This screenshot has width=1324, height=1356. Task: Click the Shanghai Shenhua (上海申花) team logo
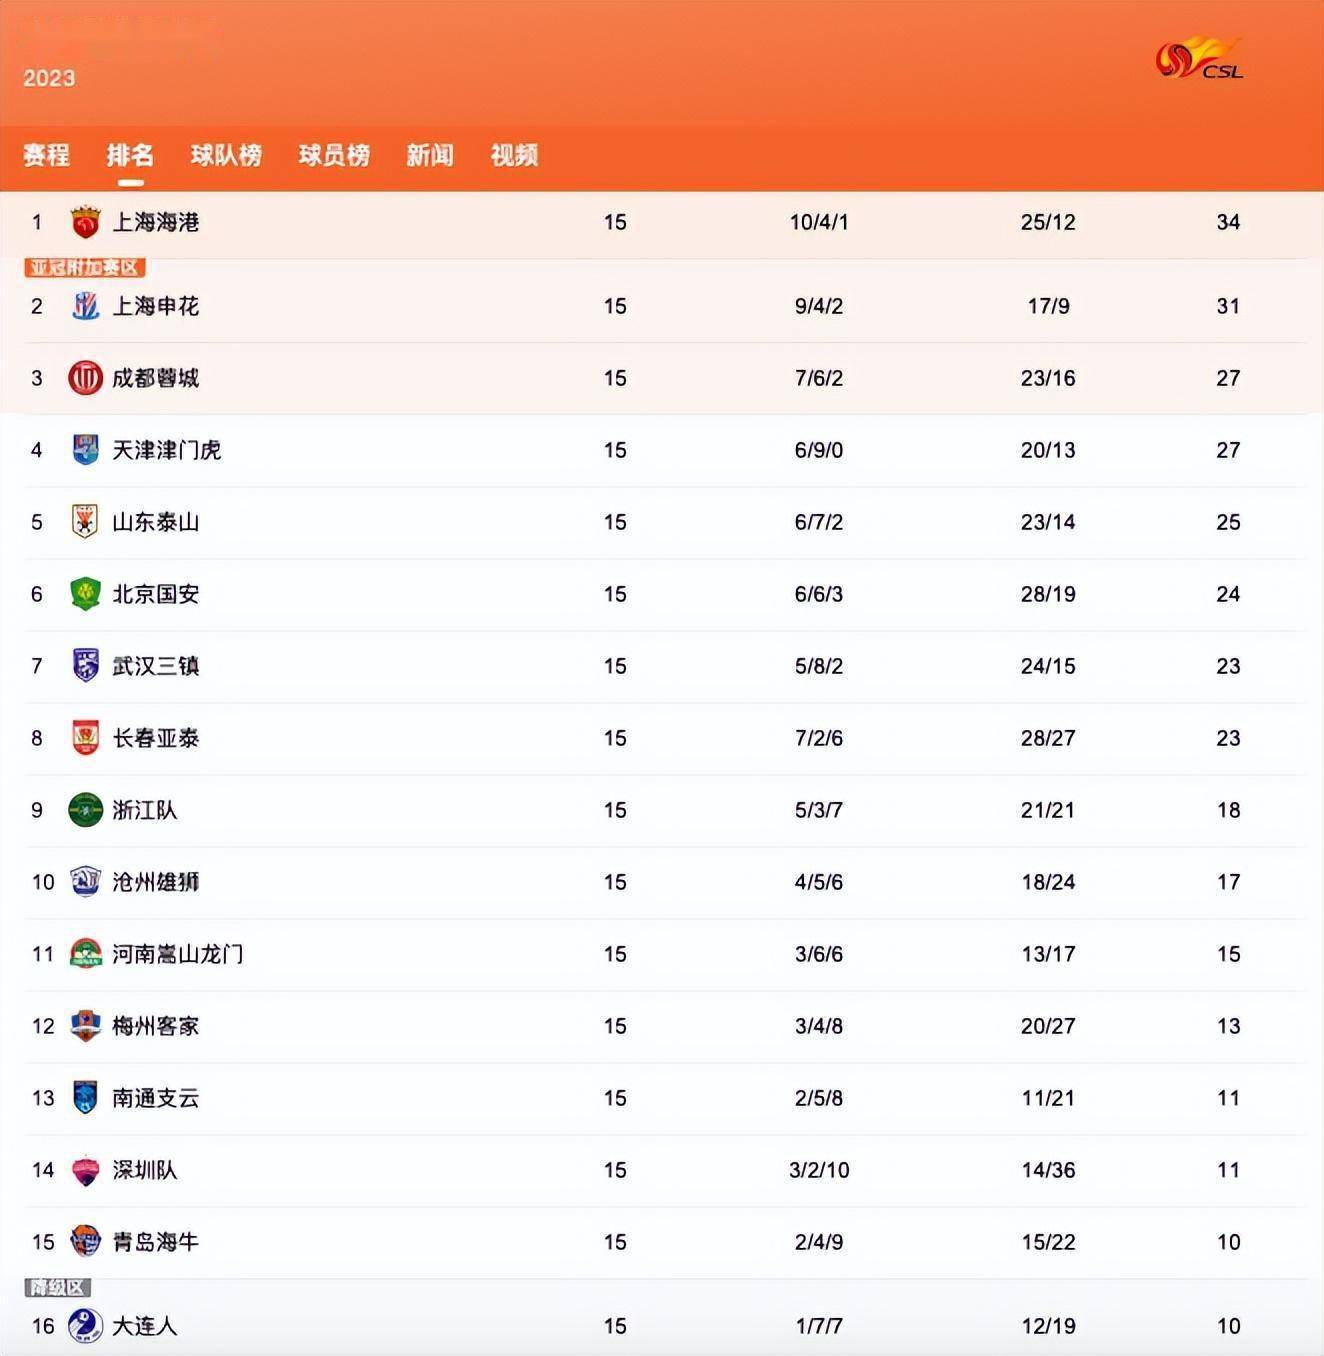85,306
